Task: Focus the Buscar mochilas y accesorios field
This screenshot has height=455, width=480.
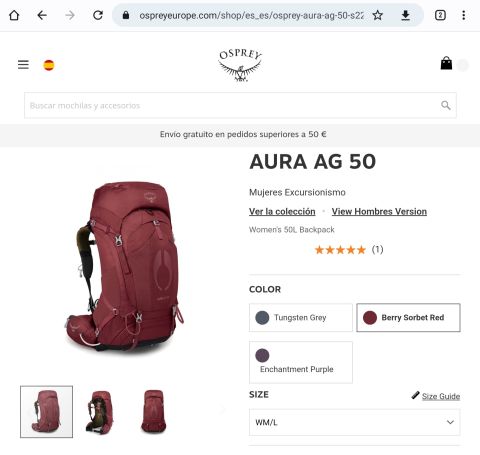Action: pyautogui.click(x=240, y=105)
